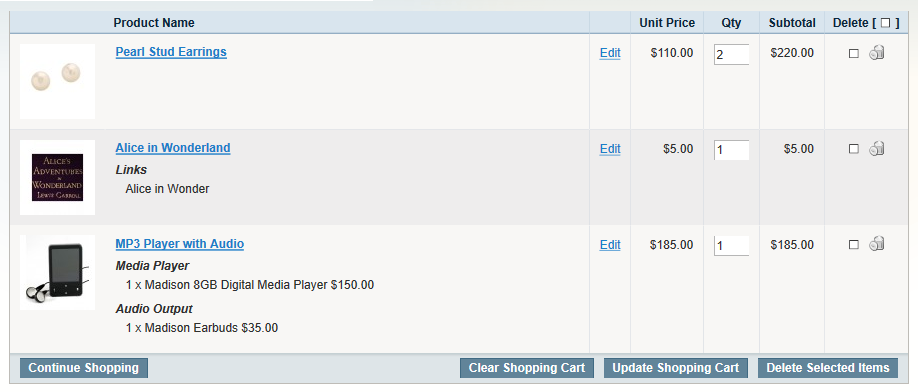
Task: Edit the Alice in Wonderland cart item
Action: pos(610,149)
